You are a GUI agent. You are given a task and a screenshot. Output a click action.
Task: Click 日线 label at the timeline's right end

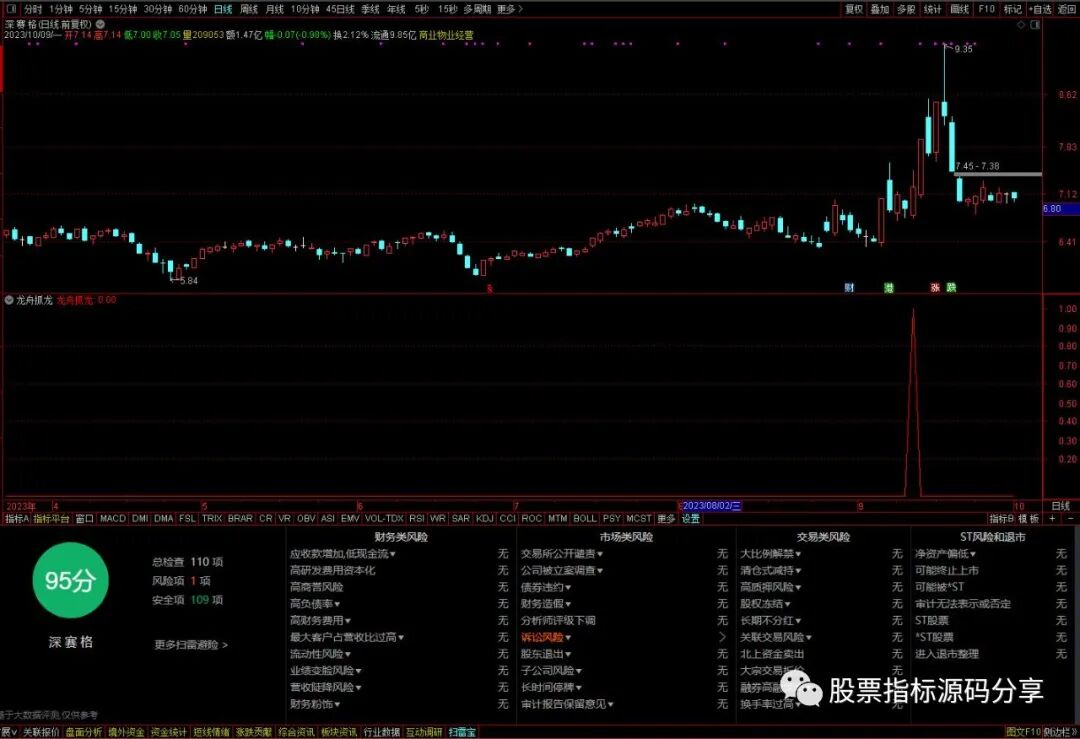(1061, 506)
